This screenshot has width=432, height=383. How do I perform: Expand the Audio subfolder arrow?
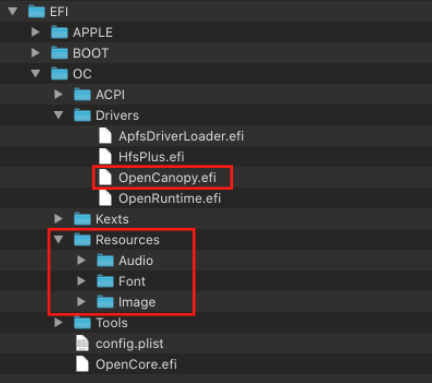point(81,260)
